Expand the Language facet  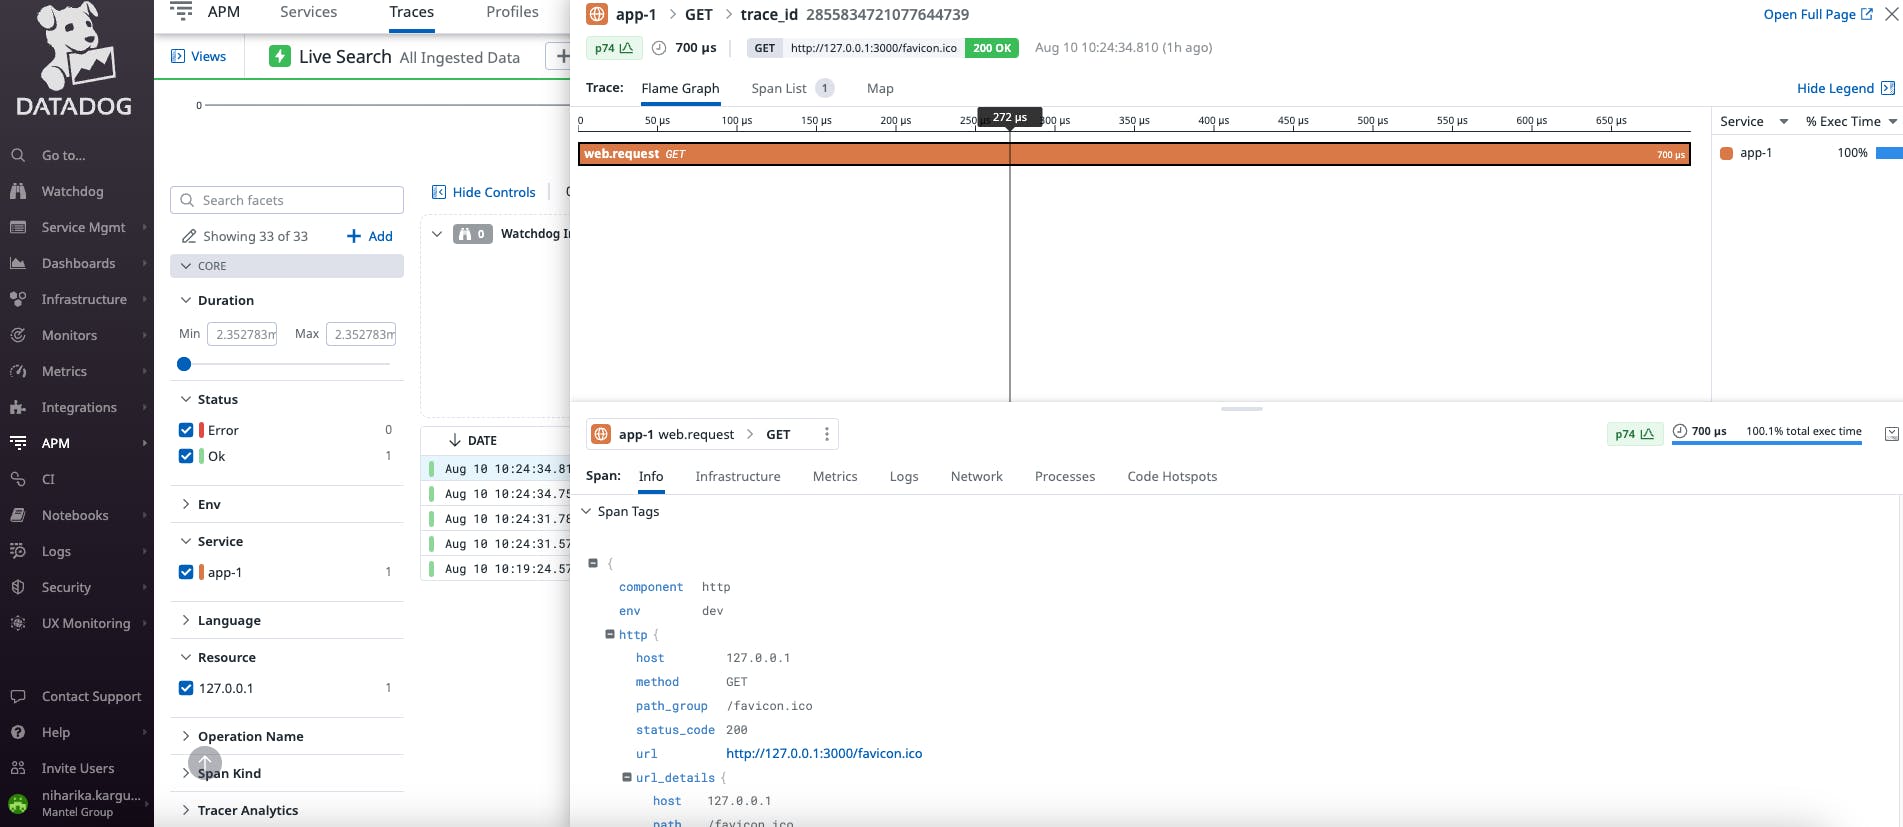click(186, 620)
